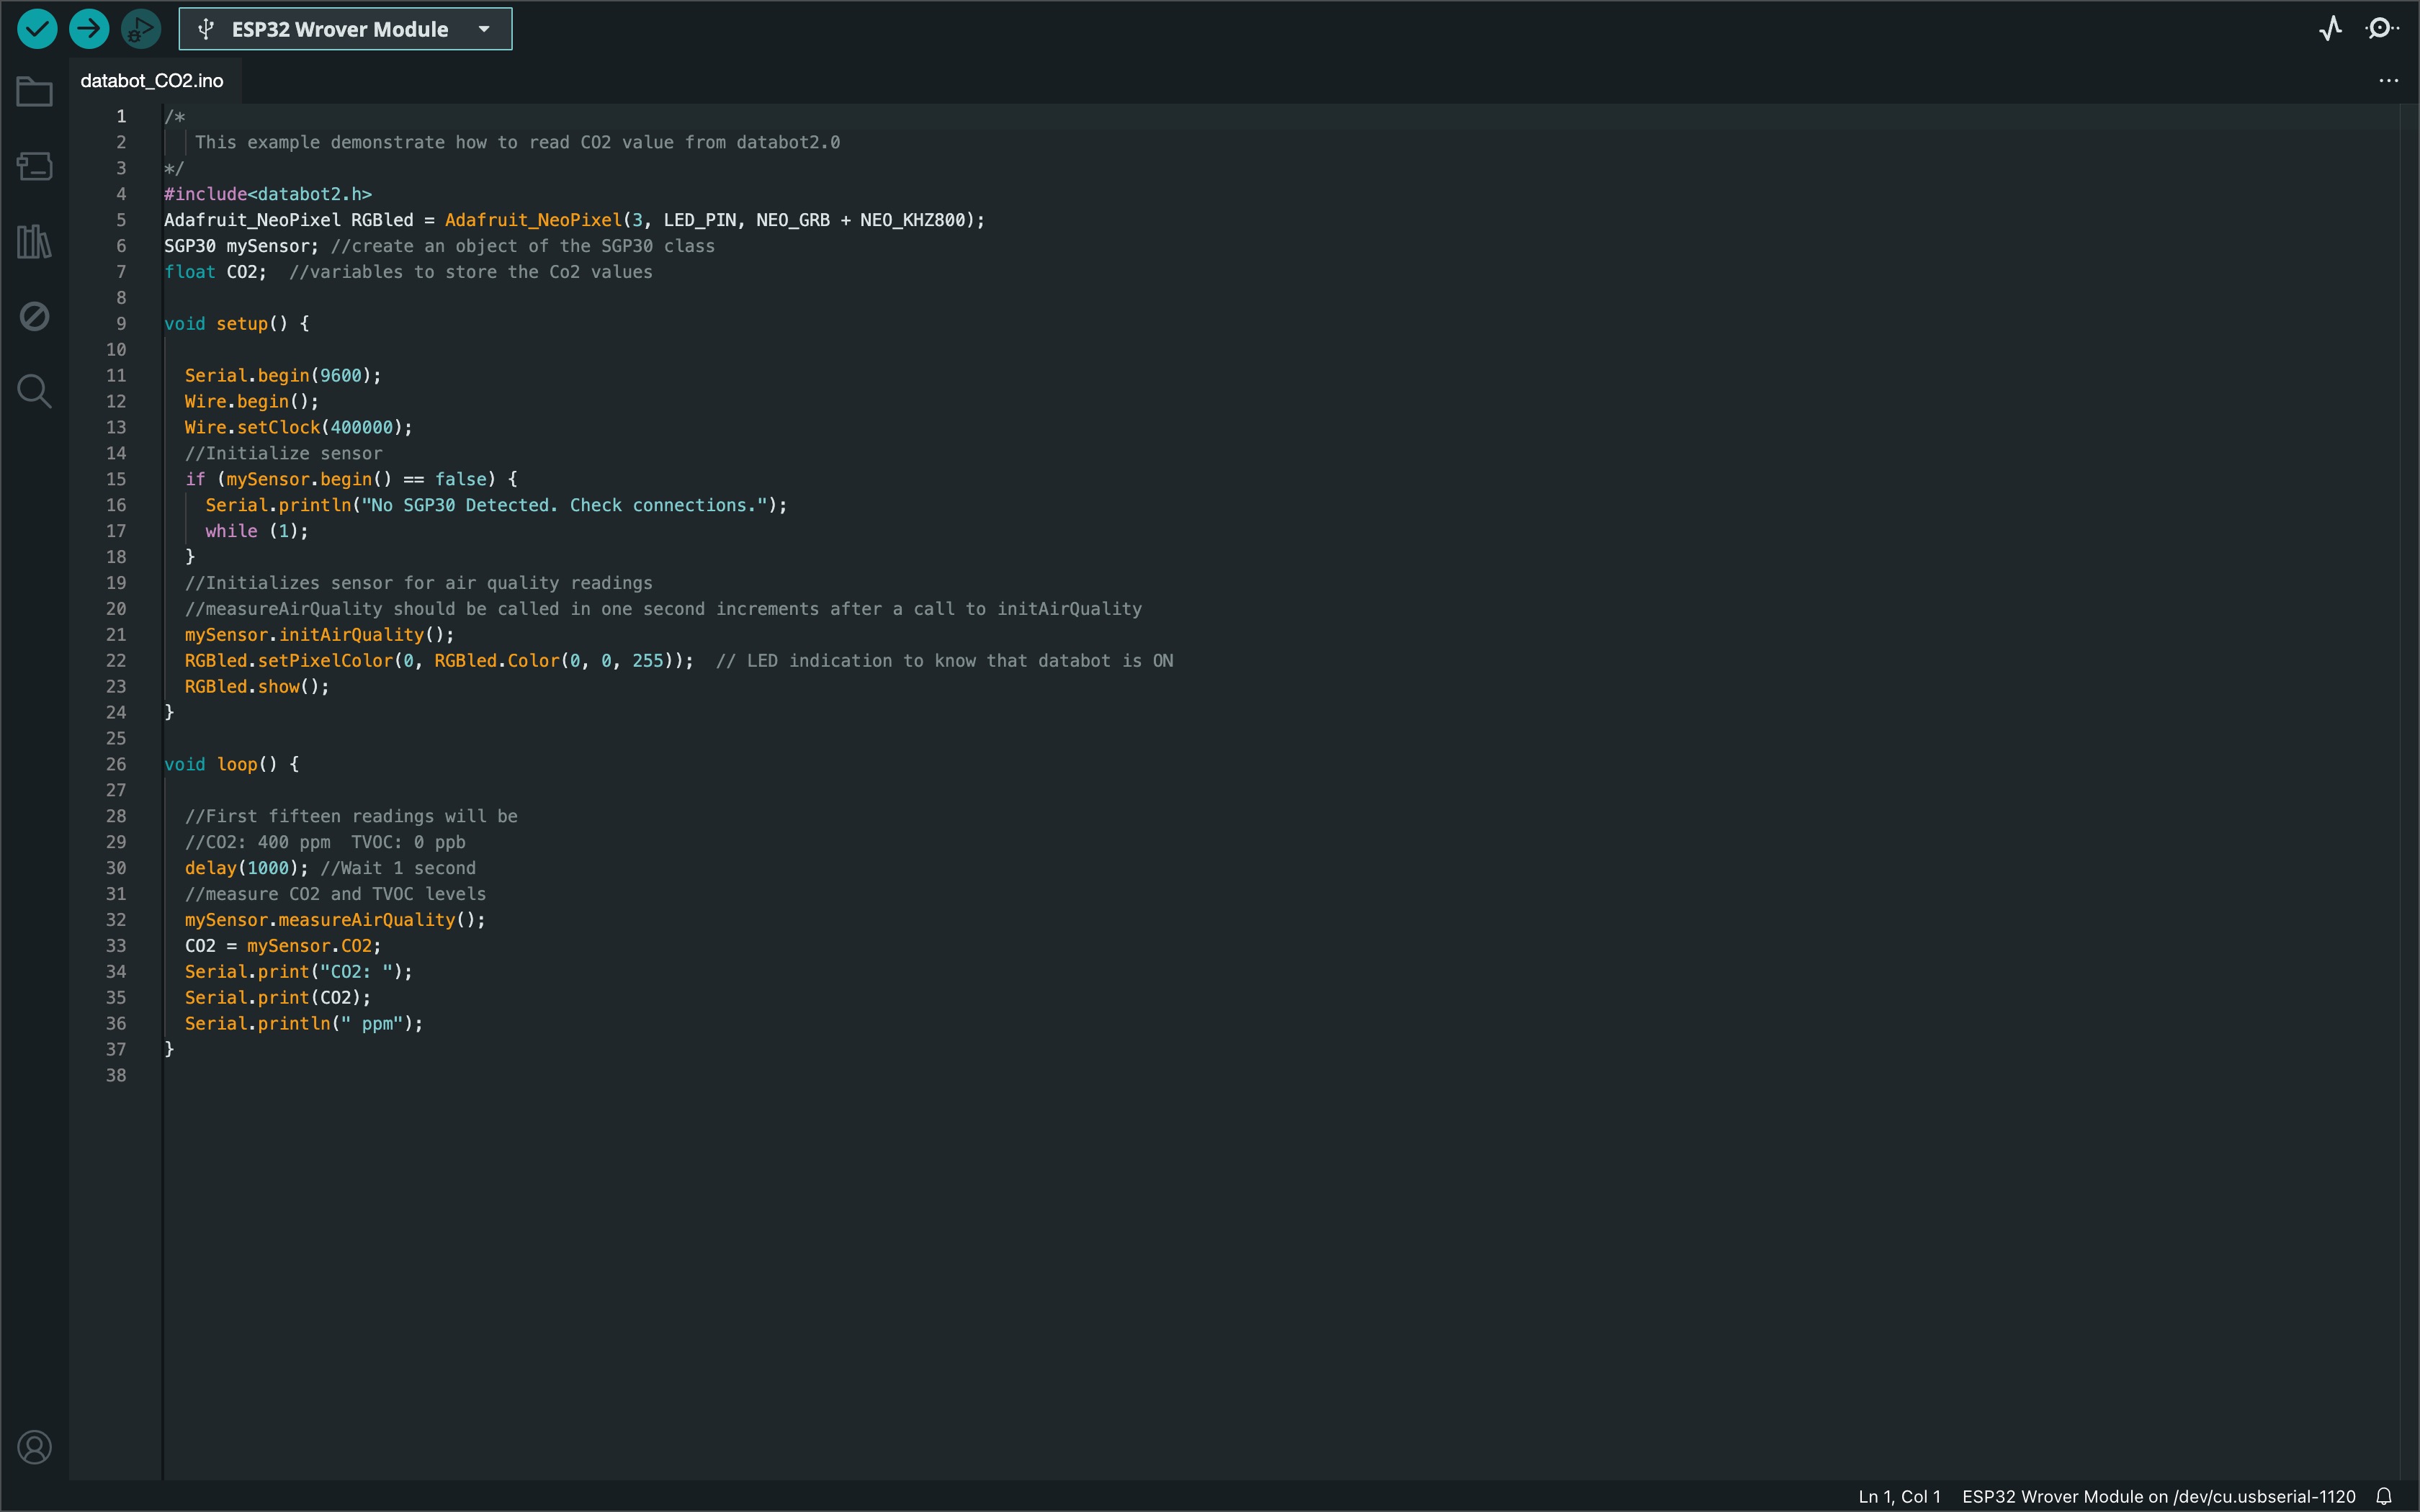Click line number 26 in the gutter
The height and width of the screenshot is (1512, 2420).
[x=116, y=764]
